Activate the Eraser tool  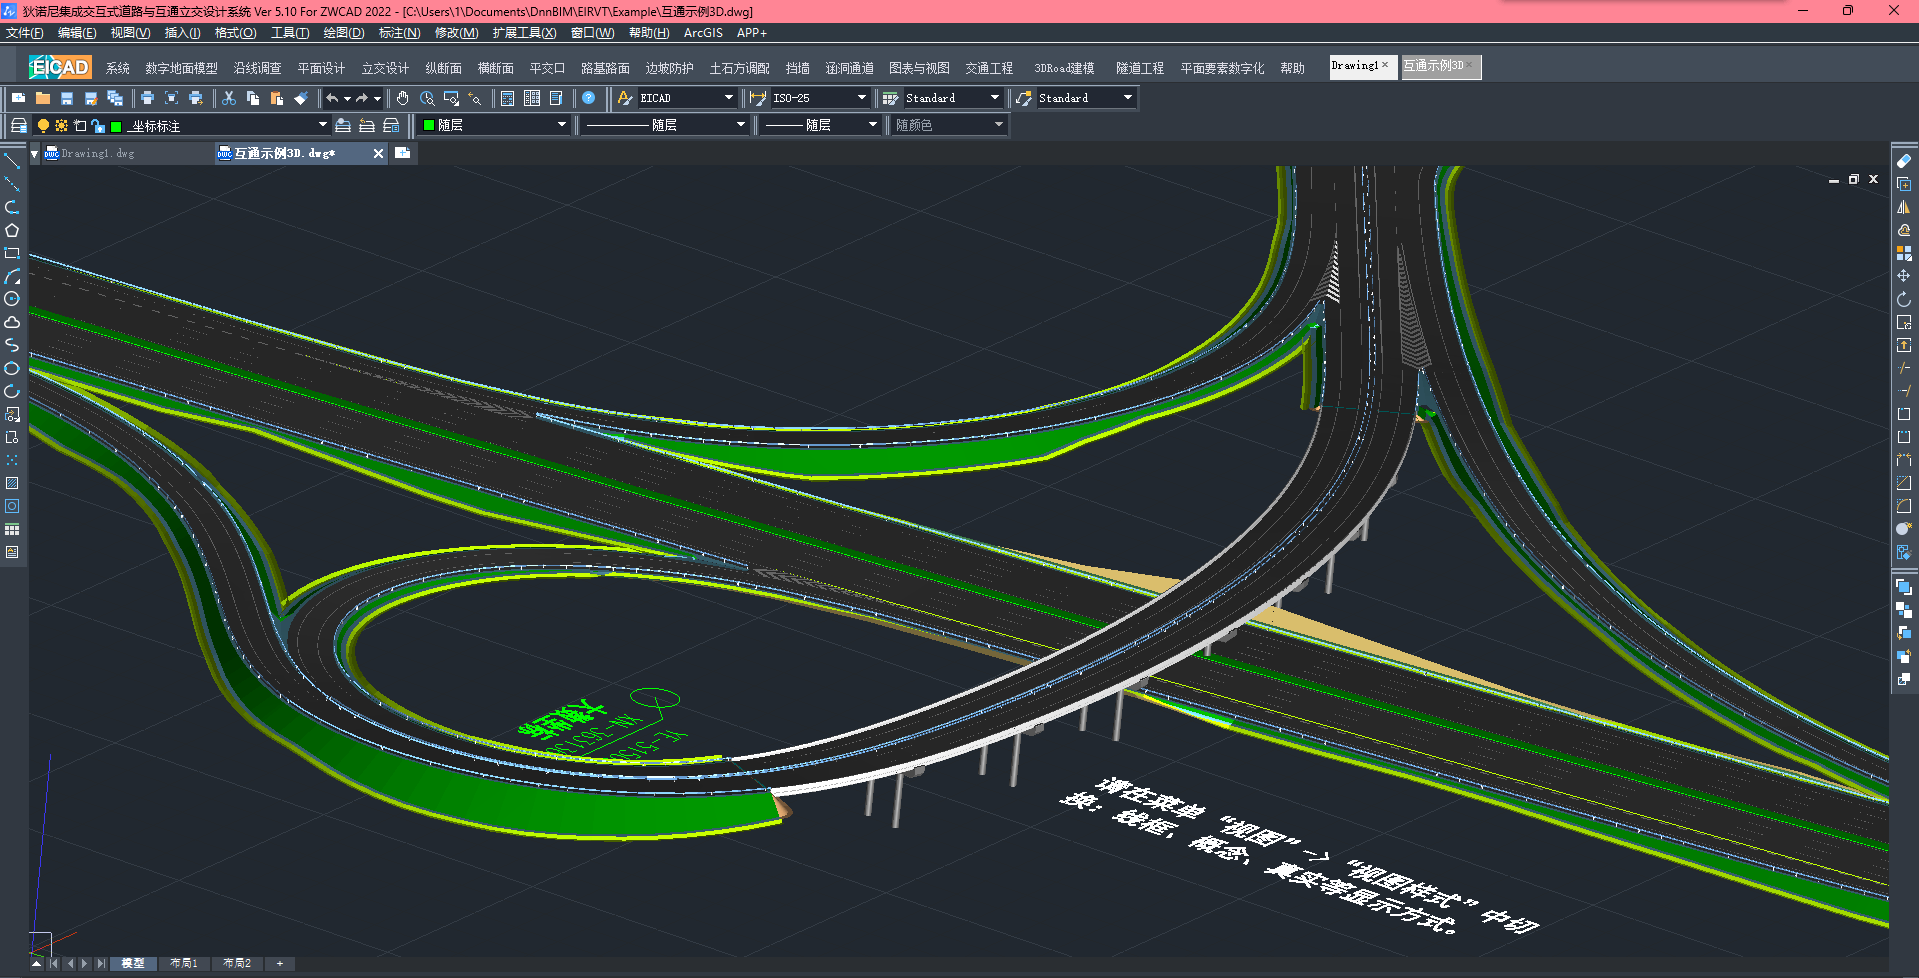pyautogui.click(x=1903, y=161)
